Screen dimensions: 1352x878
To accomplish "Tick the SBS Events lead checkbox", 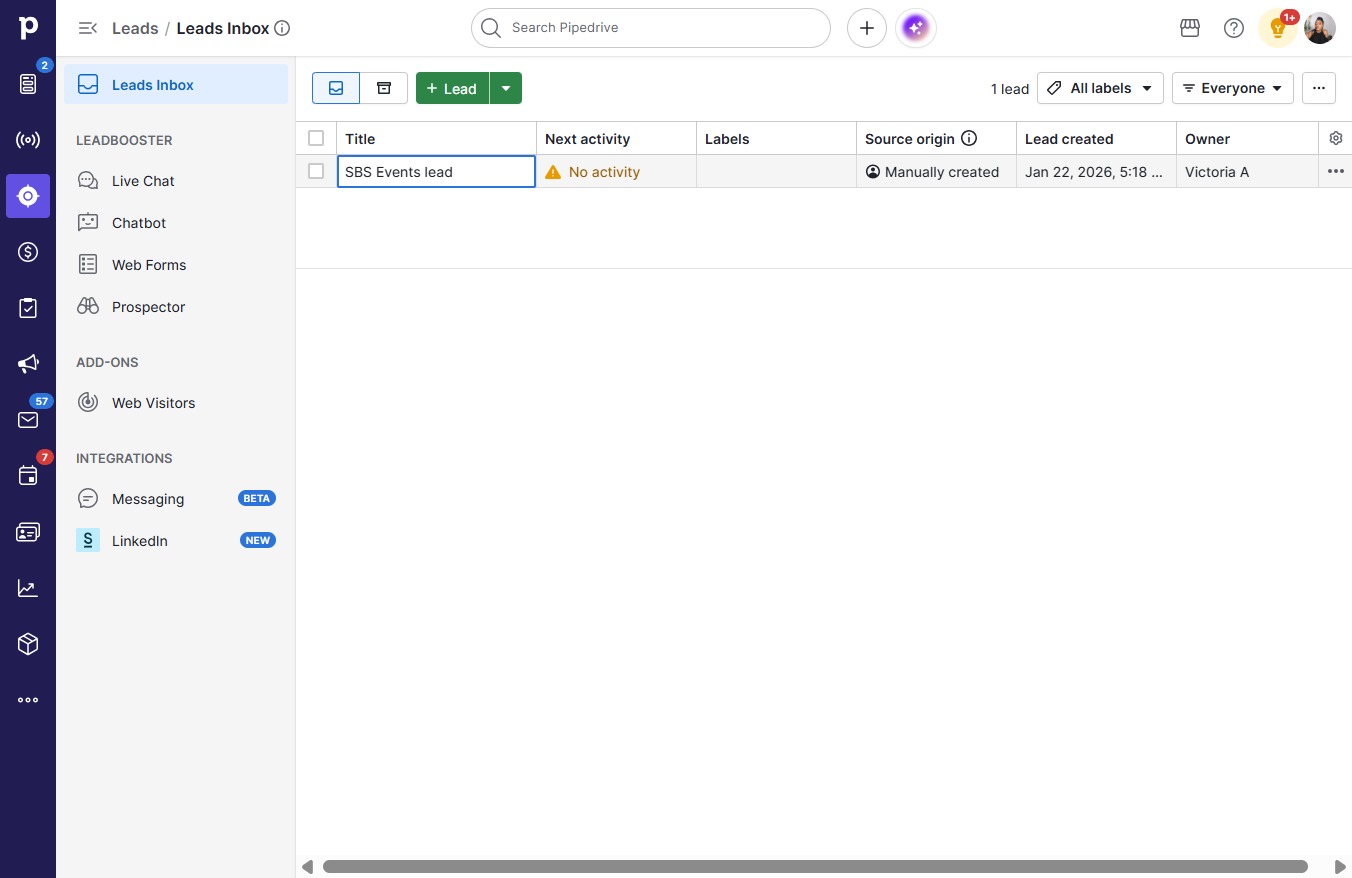I will point(316,171).
